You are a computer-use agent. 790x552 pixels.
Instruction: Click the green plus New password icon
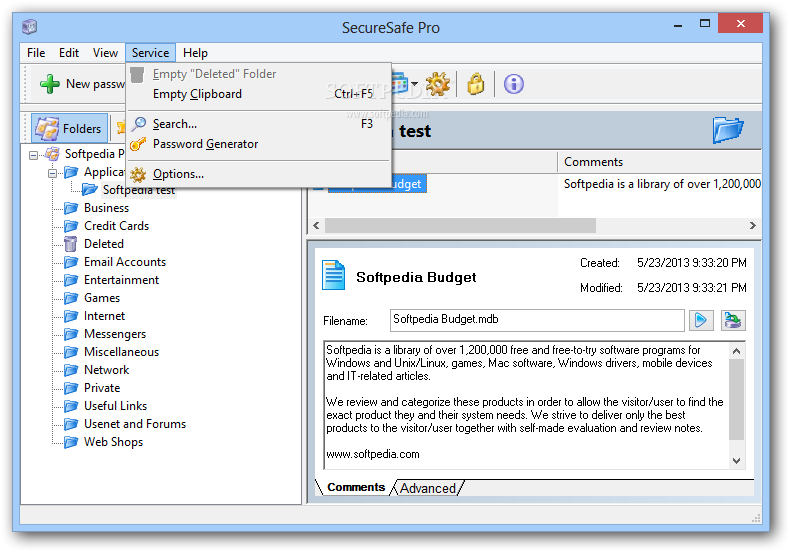pos(50,84)
